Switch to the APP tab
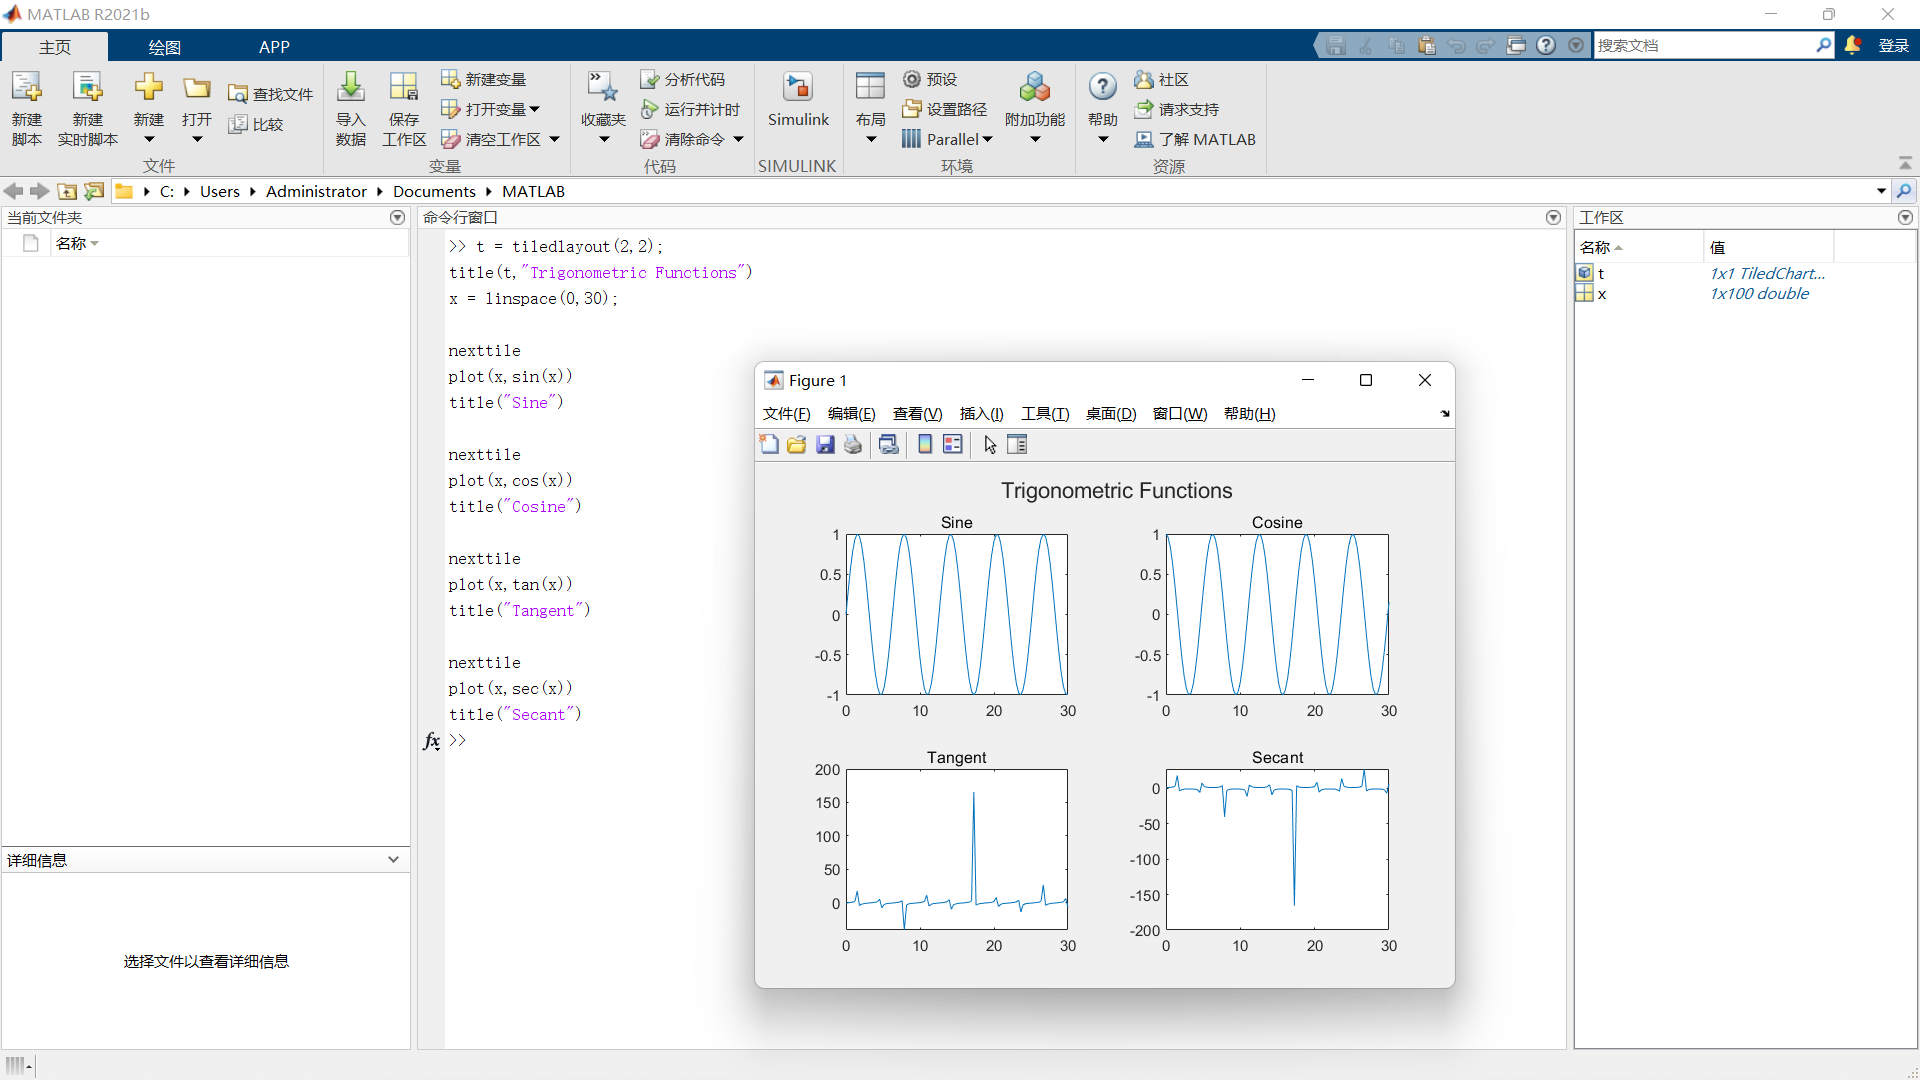 tap(274, 47)
